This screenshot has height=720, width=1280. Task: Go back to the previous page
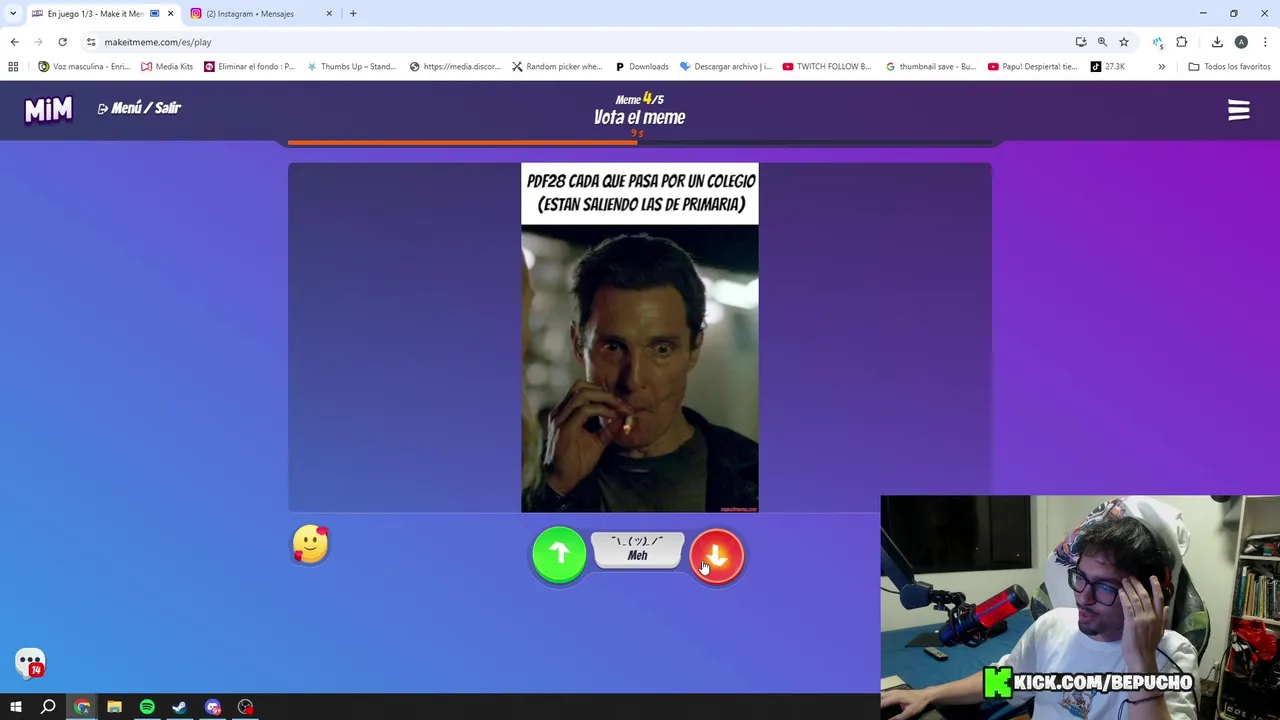[x=14, y=42]
